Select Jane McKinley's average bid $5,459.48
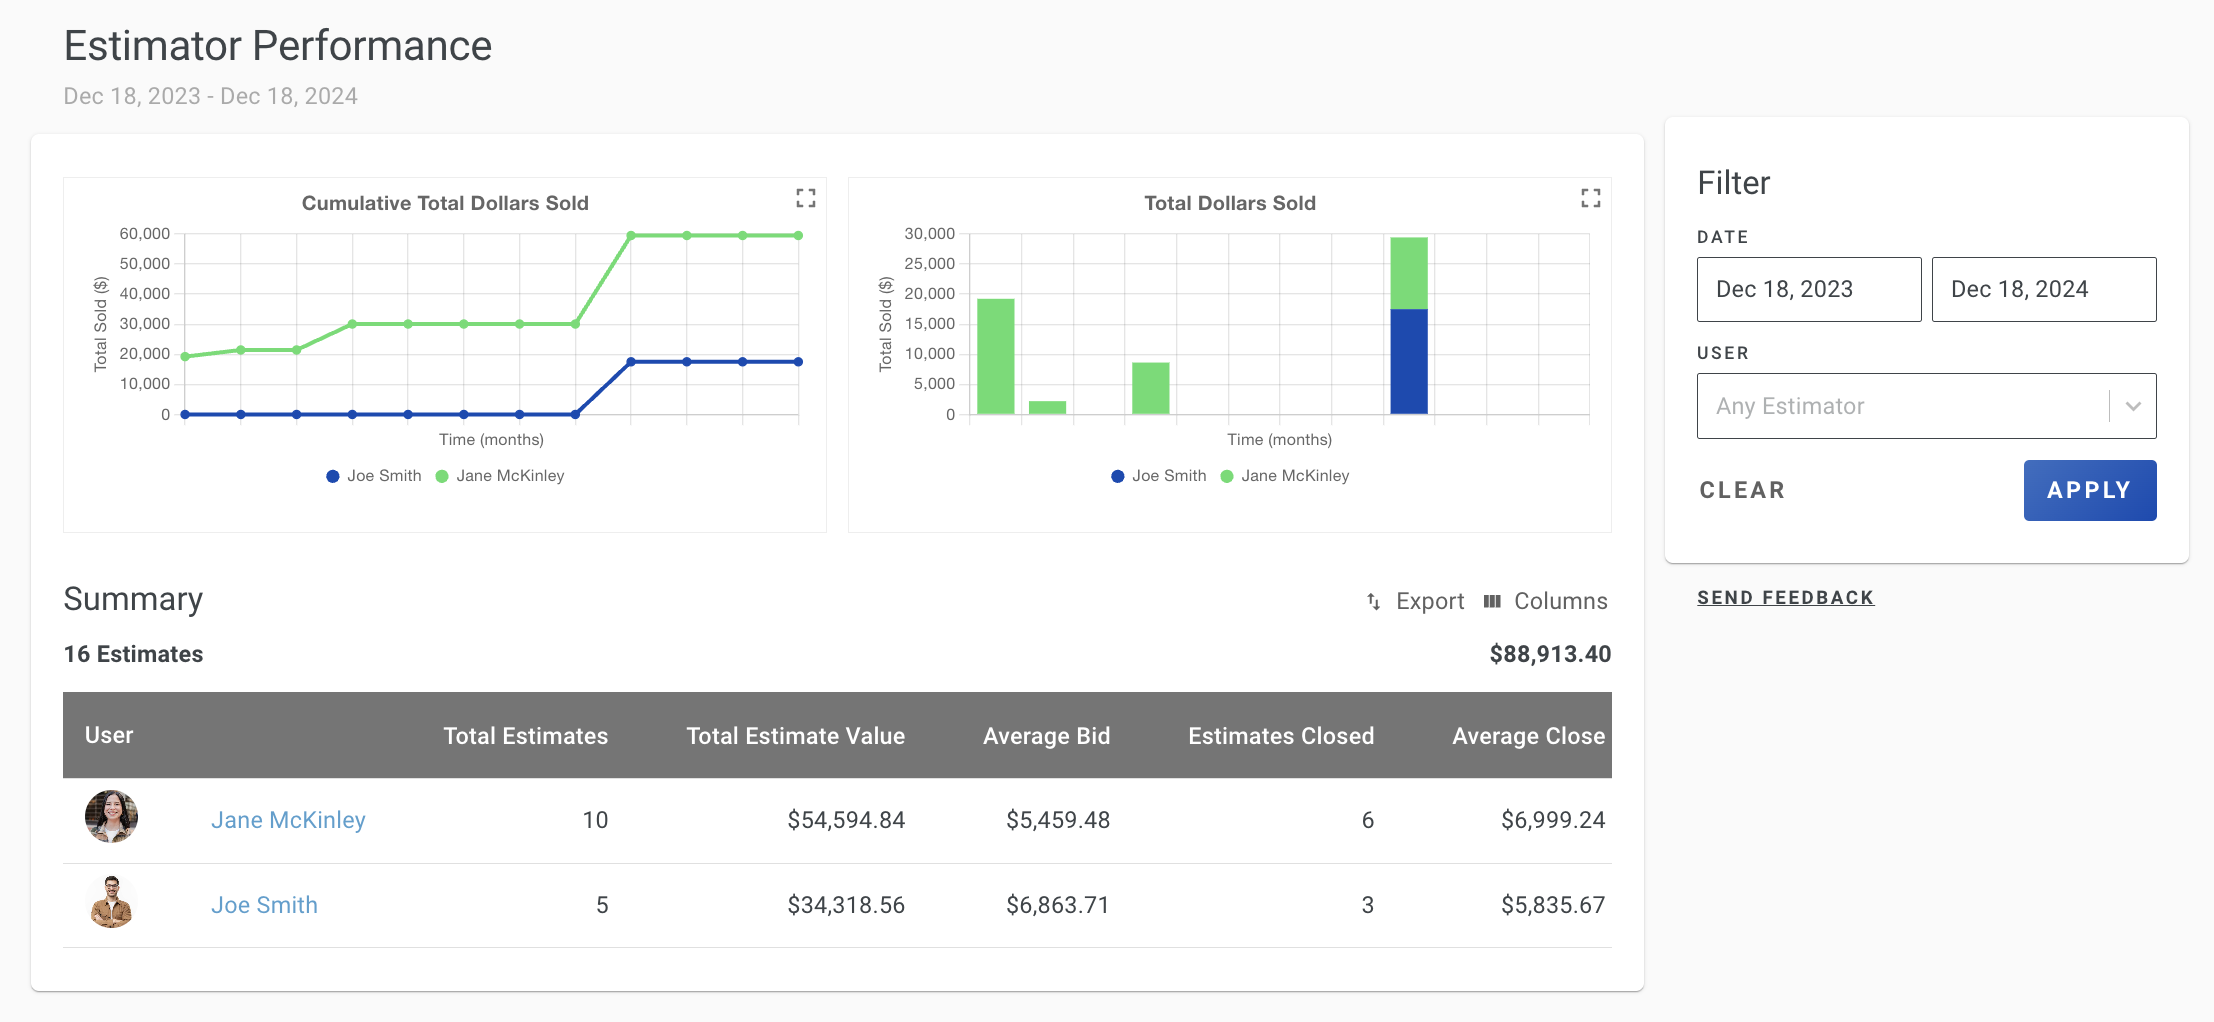 (1058, 820)
